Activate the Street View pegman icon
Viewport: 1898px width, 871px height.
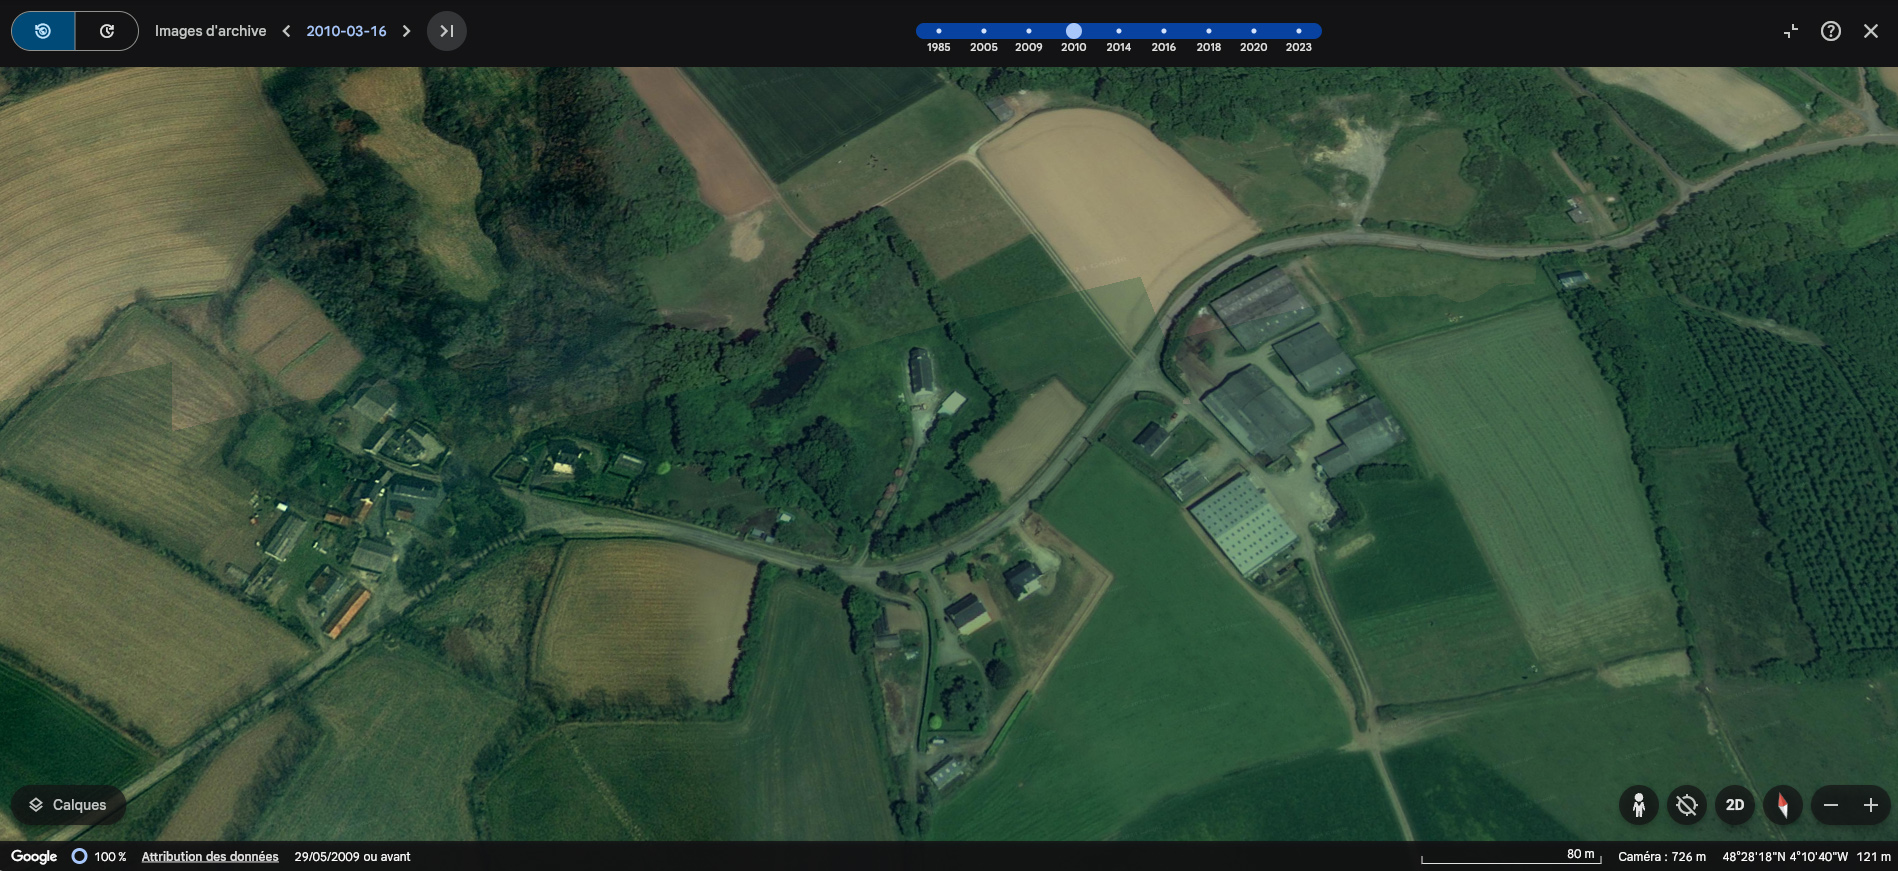click(x=1638, y=805)
